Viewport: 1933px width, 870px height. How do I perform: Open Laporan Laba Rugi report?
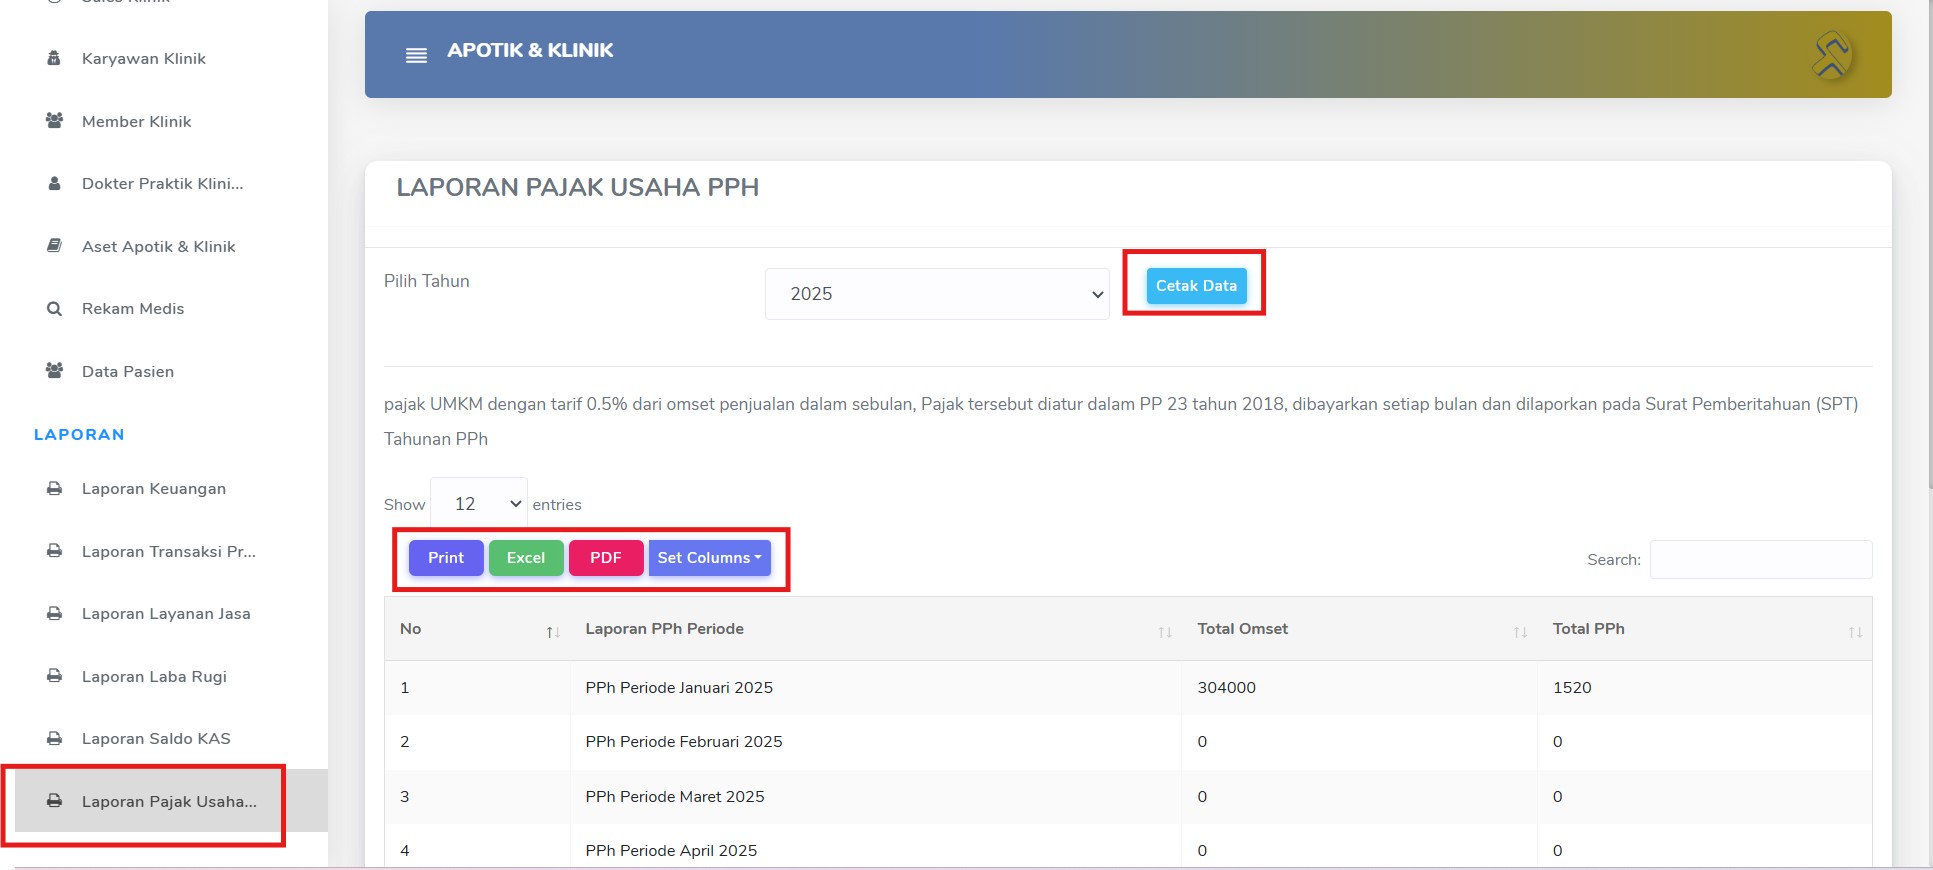[154, 677]
